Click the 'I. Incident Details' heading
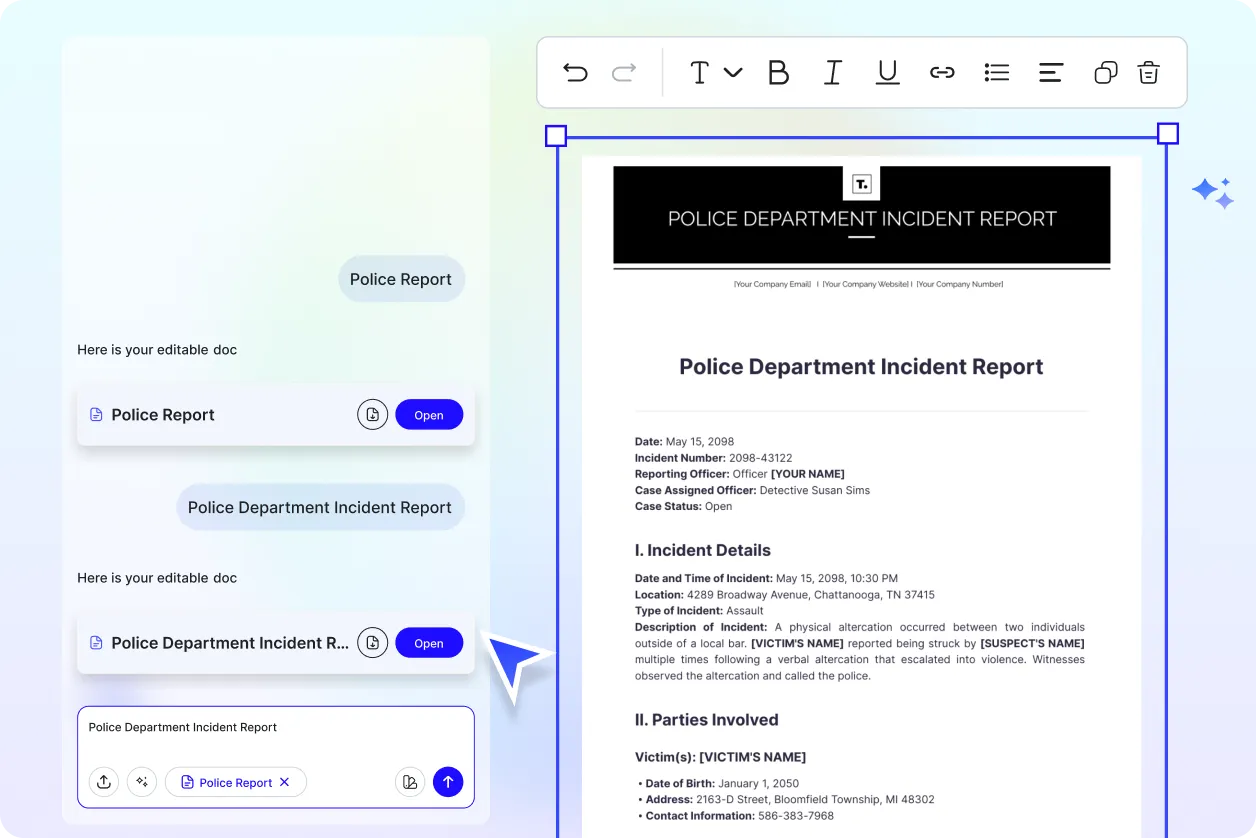Image resolution: width=1256 pixels, height=838 pixels. [703, 550]
